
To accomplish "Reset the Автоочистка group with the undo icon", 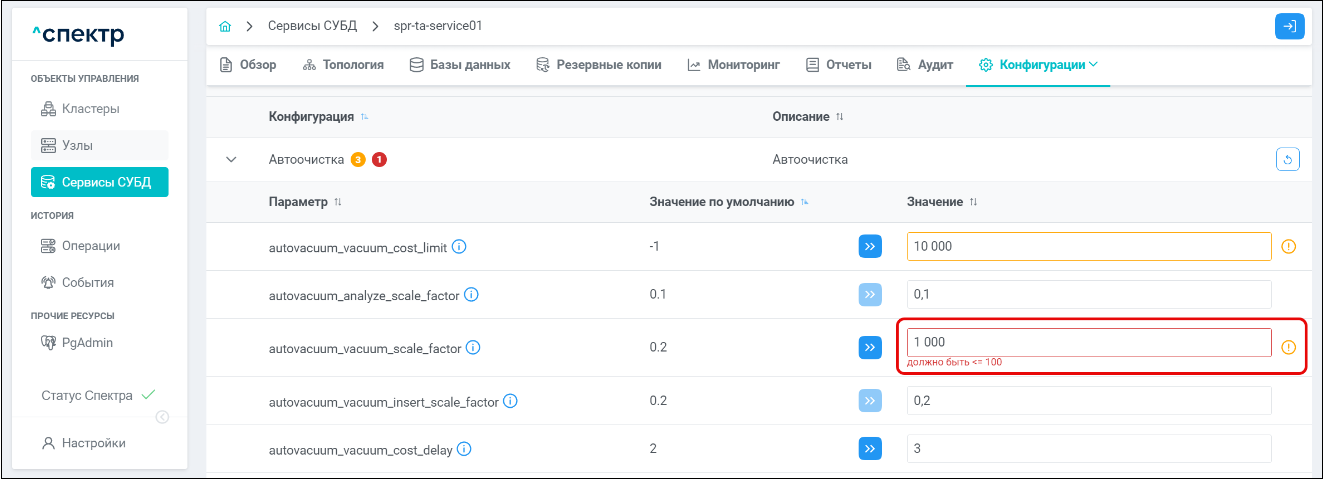I will click(1288, 159).
